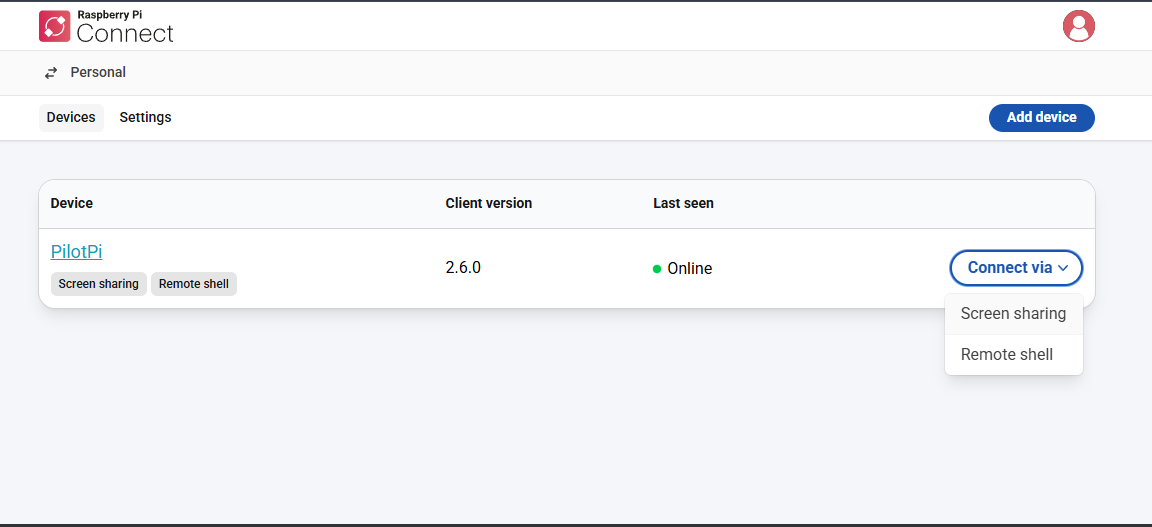Click the organisation switch arrows icon
The height and width of the screenshot is (527, 1152).
tap(51, 73)
